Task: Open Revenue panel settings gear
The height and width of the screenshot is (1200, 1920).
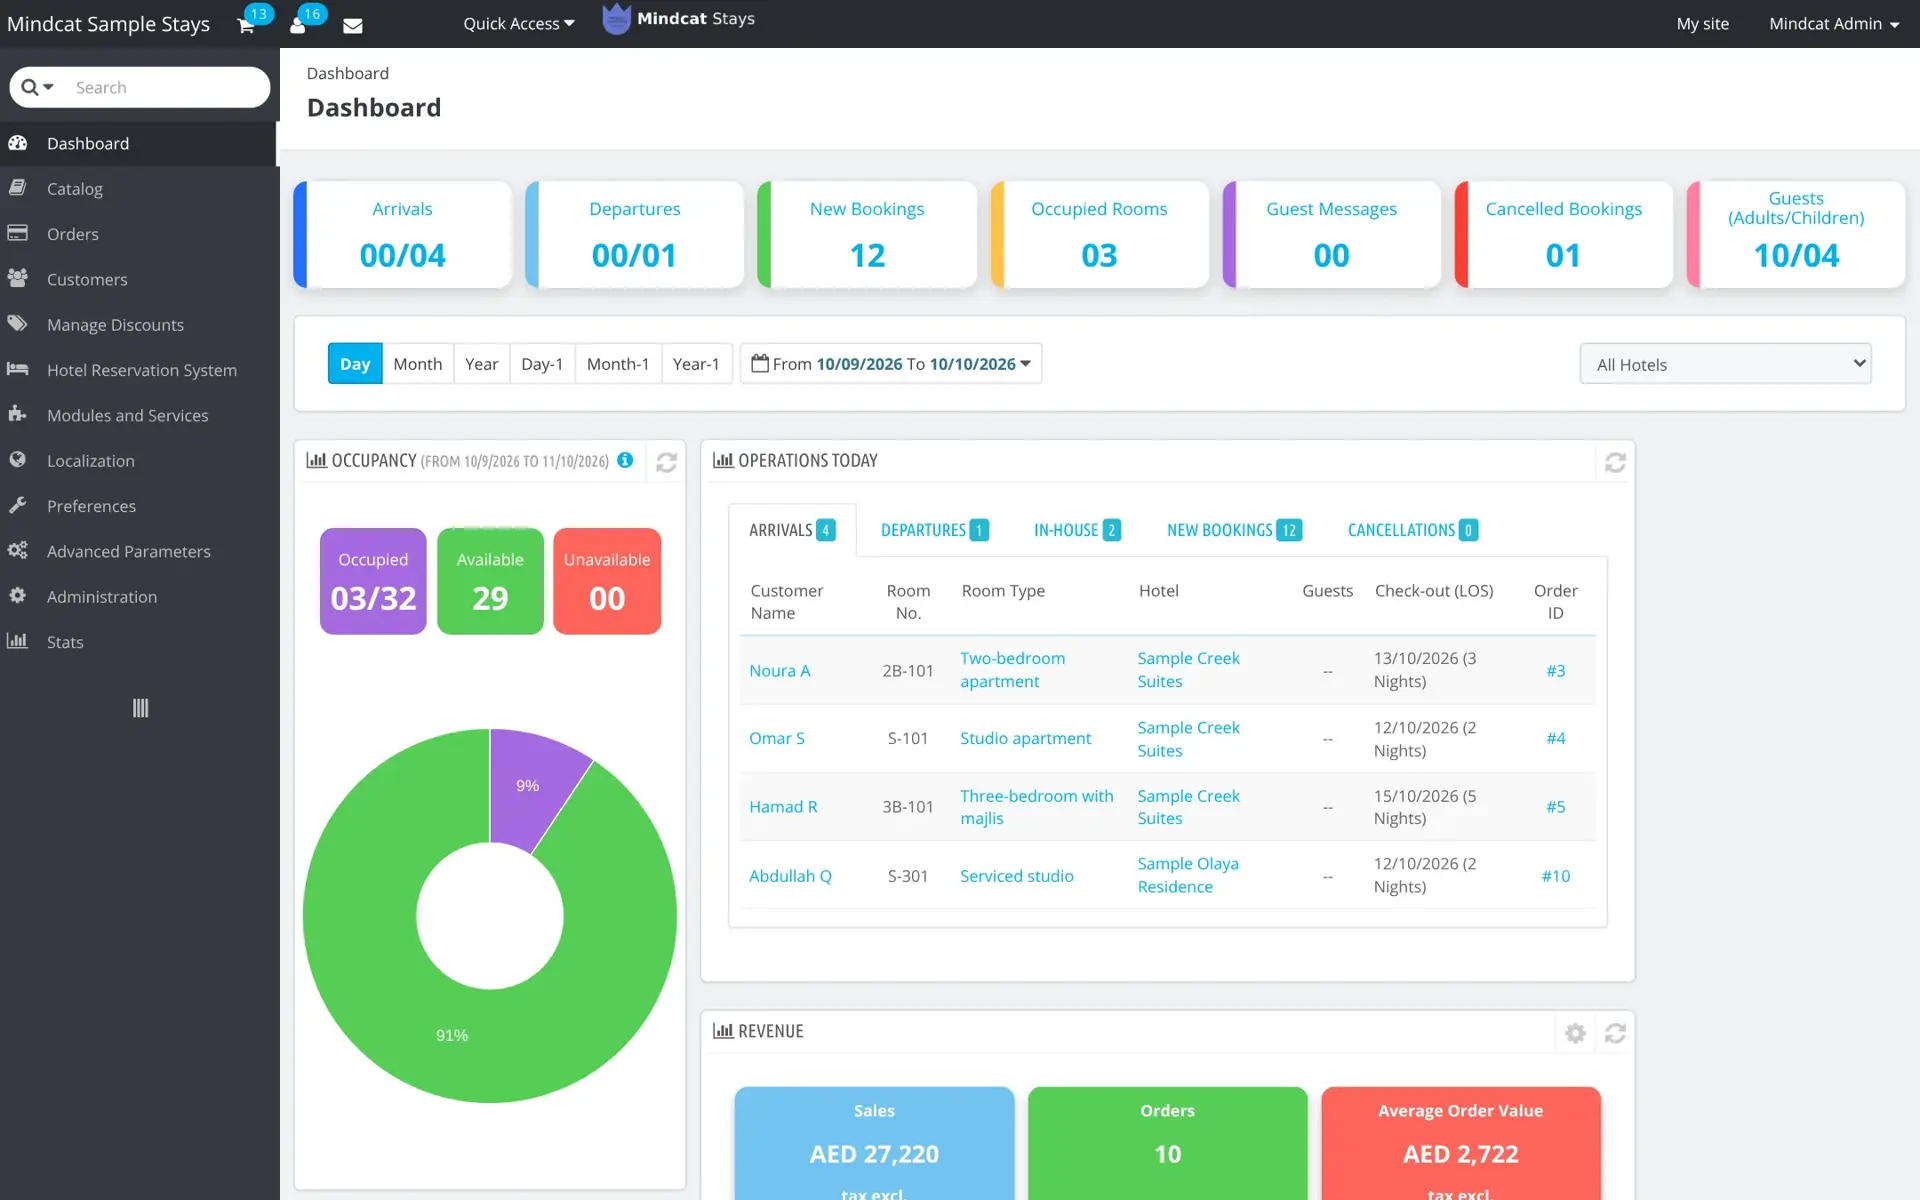Action: pyautogui.click(x=1575, y=1033)
